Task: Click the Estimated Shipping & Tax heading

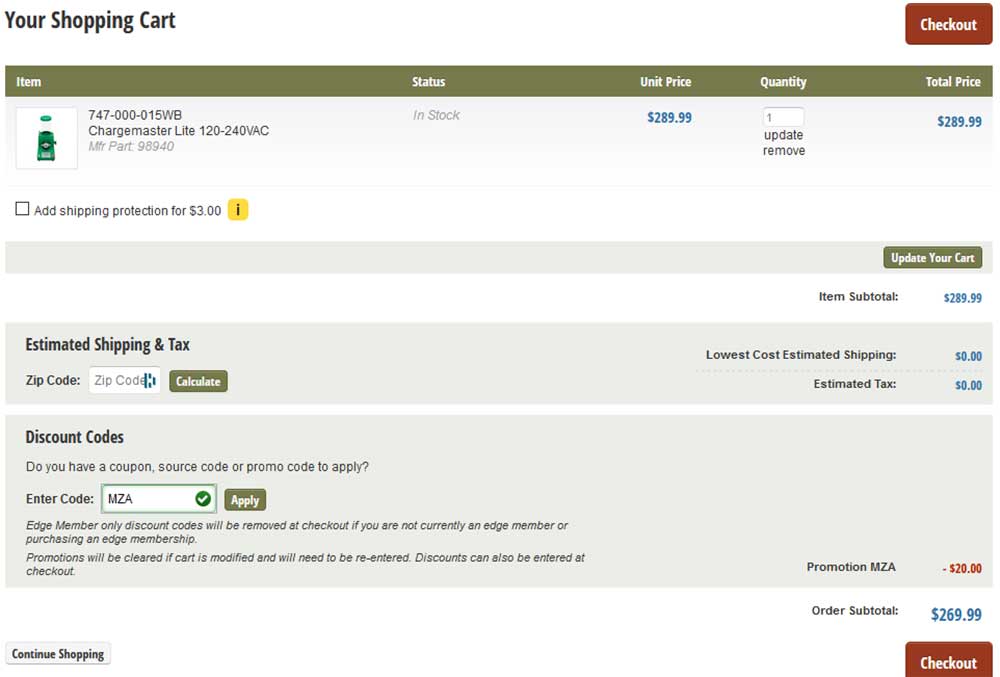Action: [x=107, y=345]
